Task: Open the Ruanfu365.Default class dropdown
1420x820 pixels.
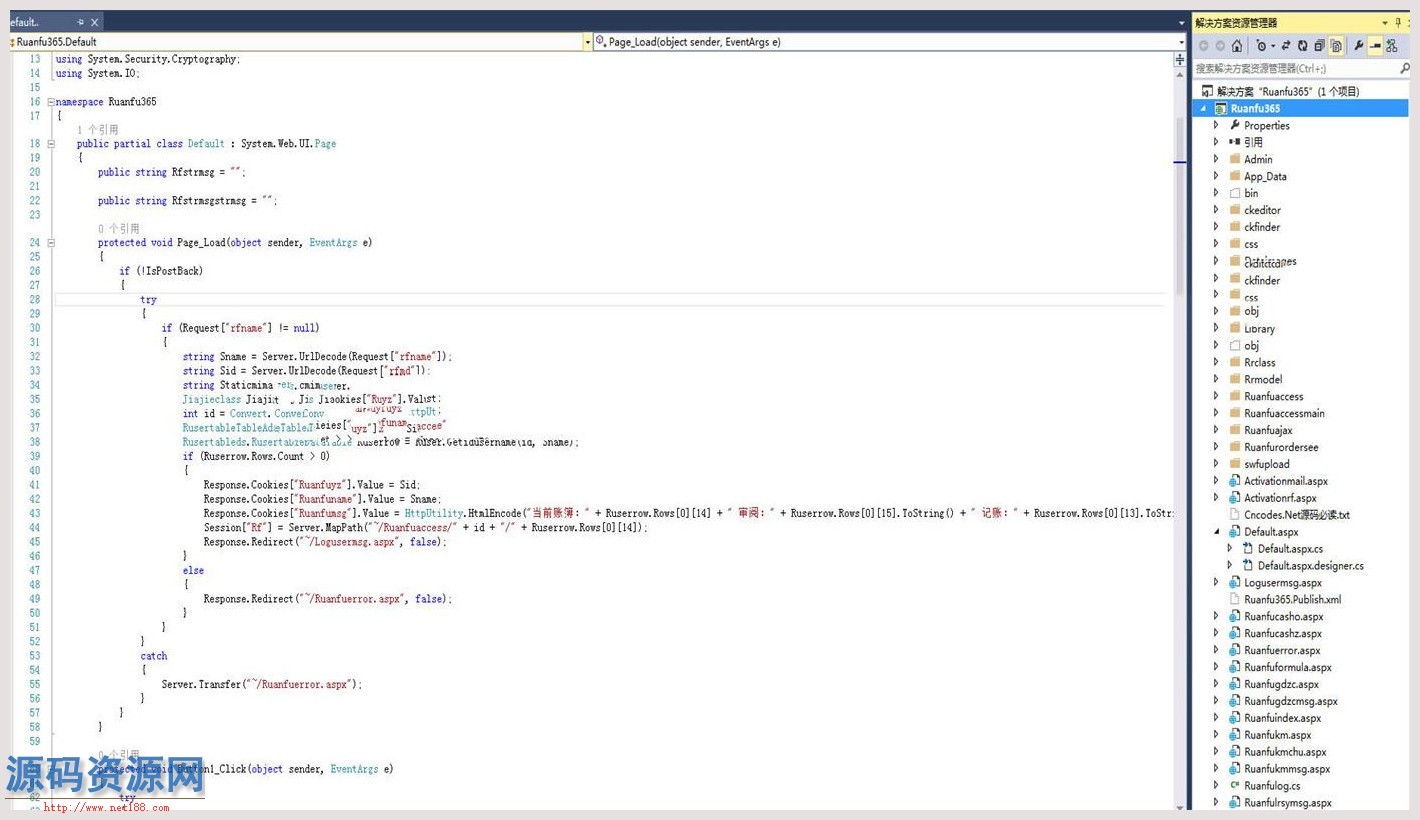Action: pyautogui.click(x=587, y=42)
